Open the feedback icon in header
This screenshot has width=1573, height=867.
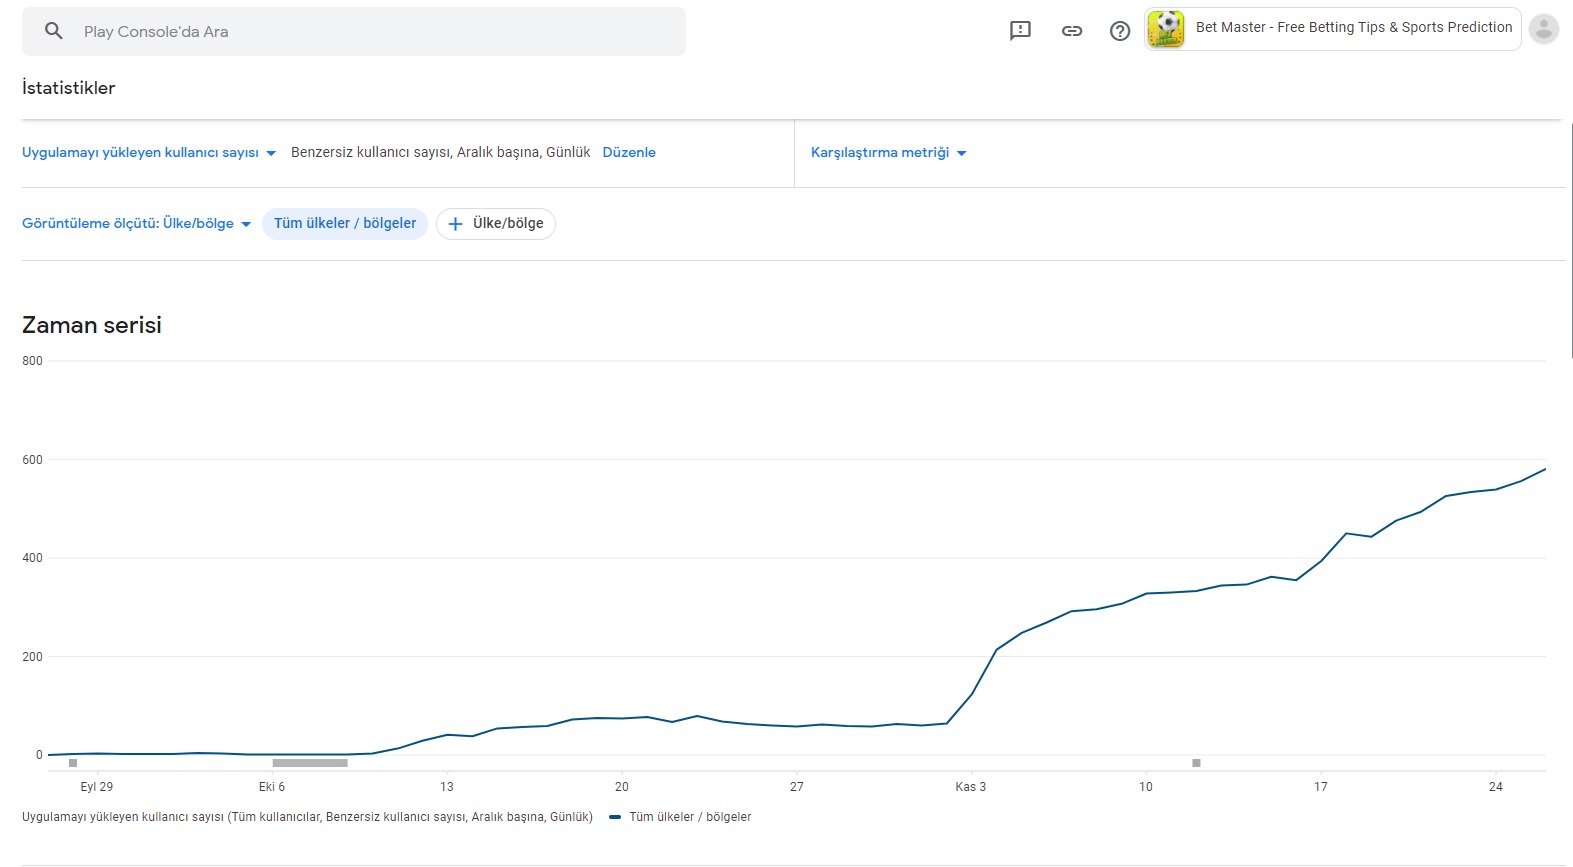coord(1020,31)
